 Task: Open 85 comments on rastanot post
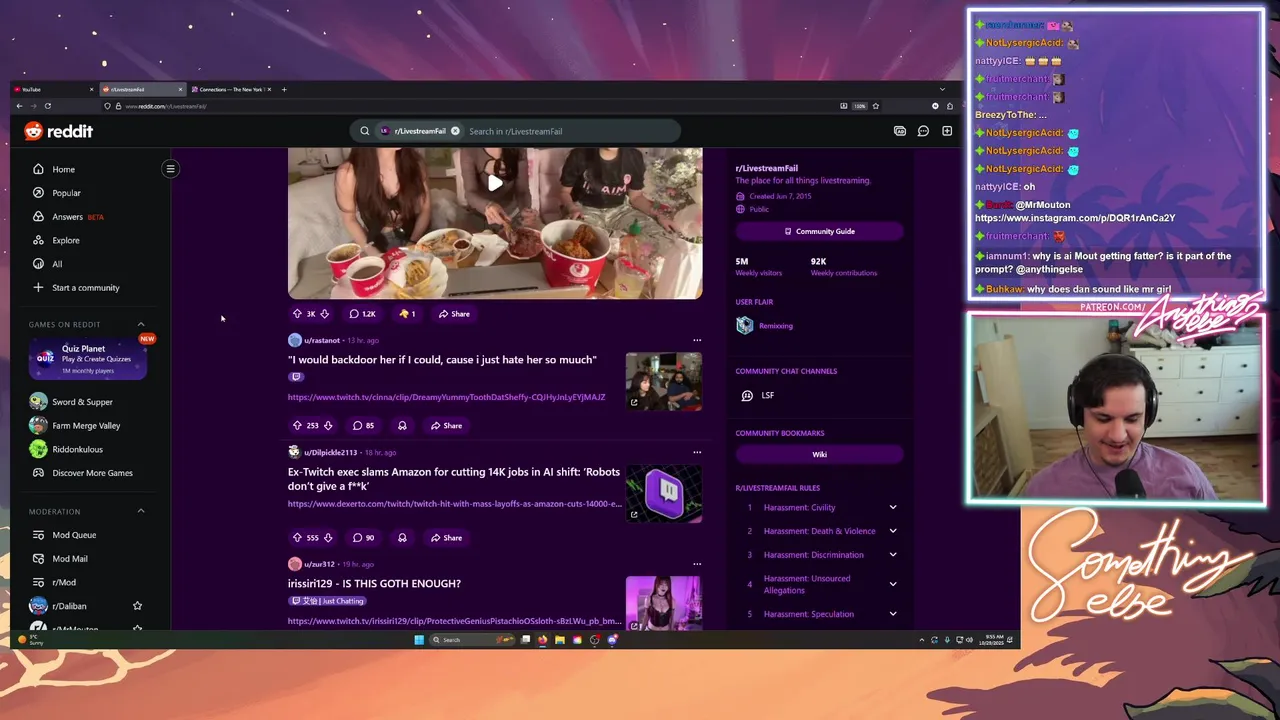coord(363,426)
